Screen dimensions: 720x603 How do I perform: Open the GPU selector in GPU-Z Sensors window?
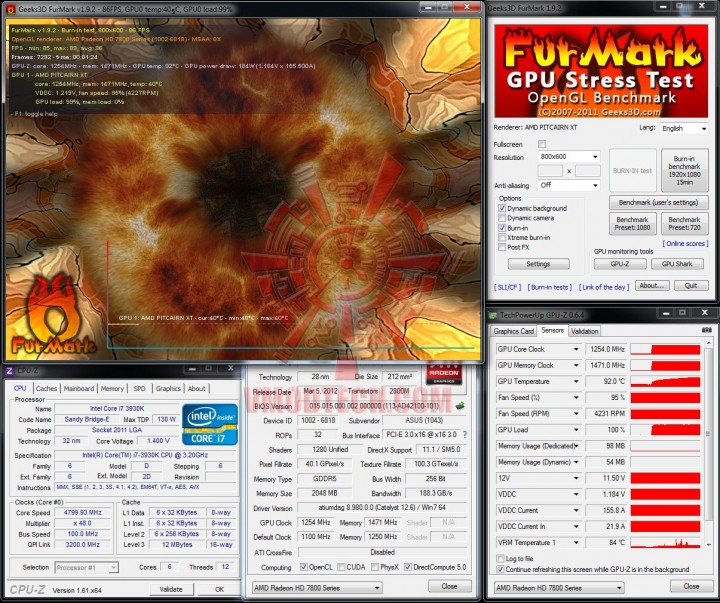coord(559,587)
